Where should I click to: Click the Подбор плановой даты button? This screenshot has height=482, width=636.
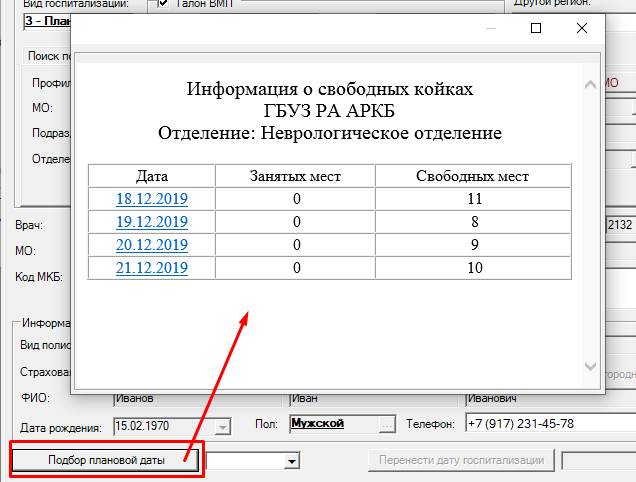106,460
